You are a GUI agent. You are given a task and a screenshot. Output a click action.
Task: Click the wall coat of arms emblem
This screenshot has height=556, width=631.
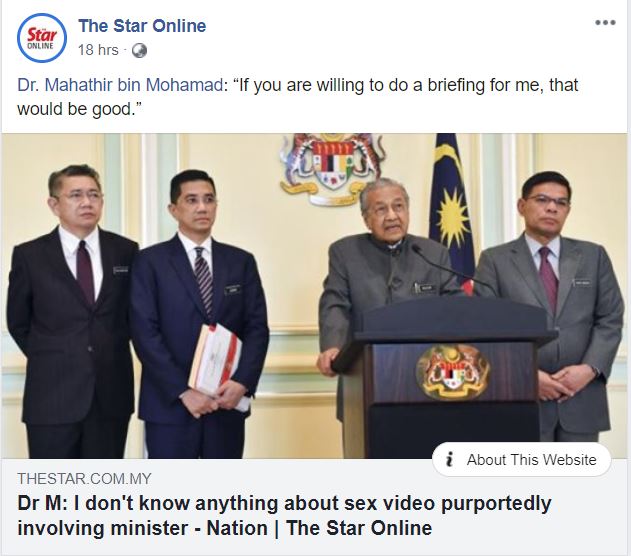[332, 168]
